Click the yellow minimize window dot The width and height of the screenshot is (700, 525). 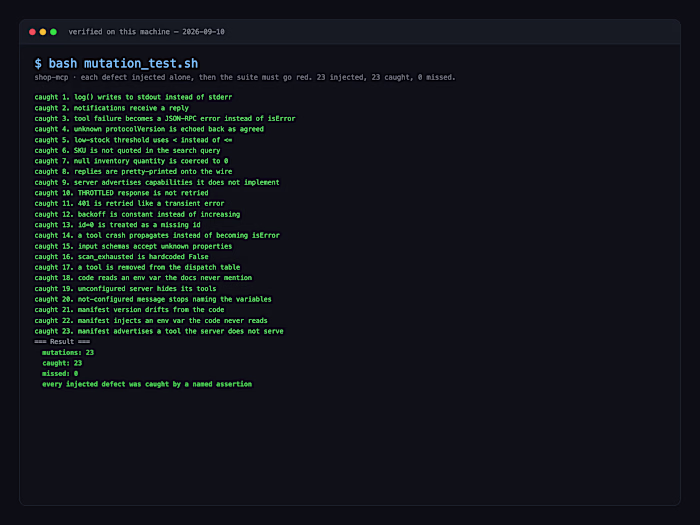point(43,32)
